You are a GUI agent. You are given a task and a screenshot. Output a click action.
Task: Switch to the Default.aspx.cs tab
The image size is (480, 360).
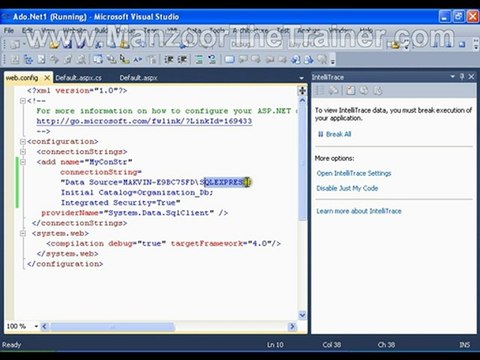click(x=79, y=78)
